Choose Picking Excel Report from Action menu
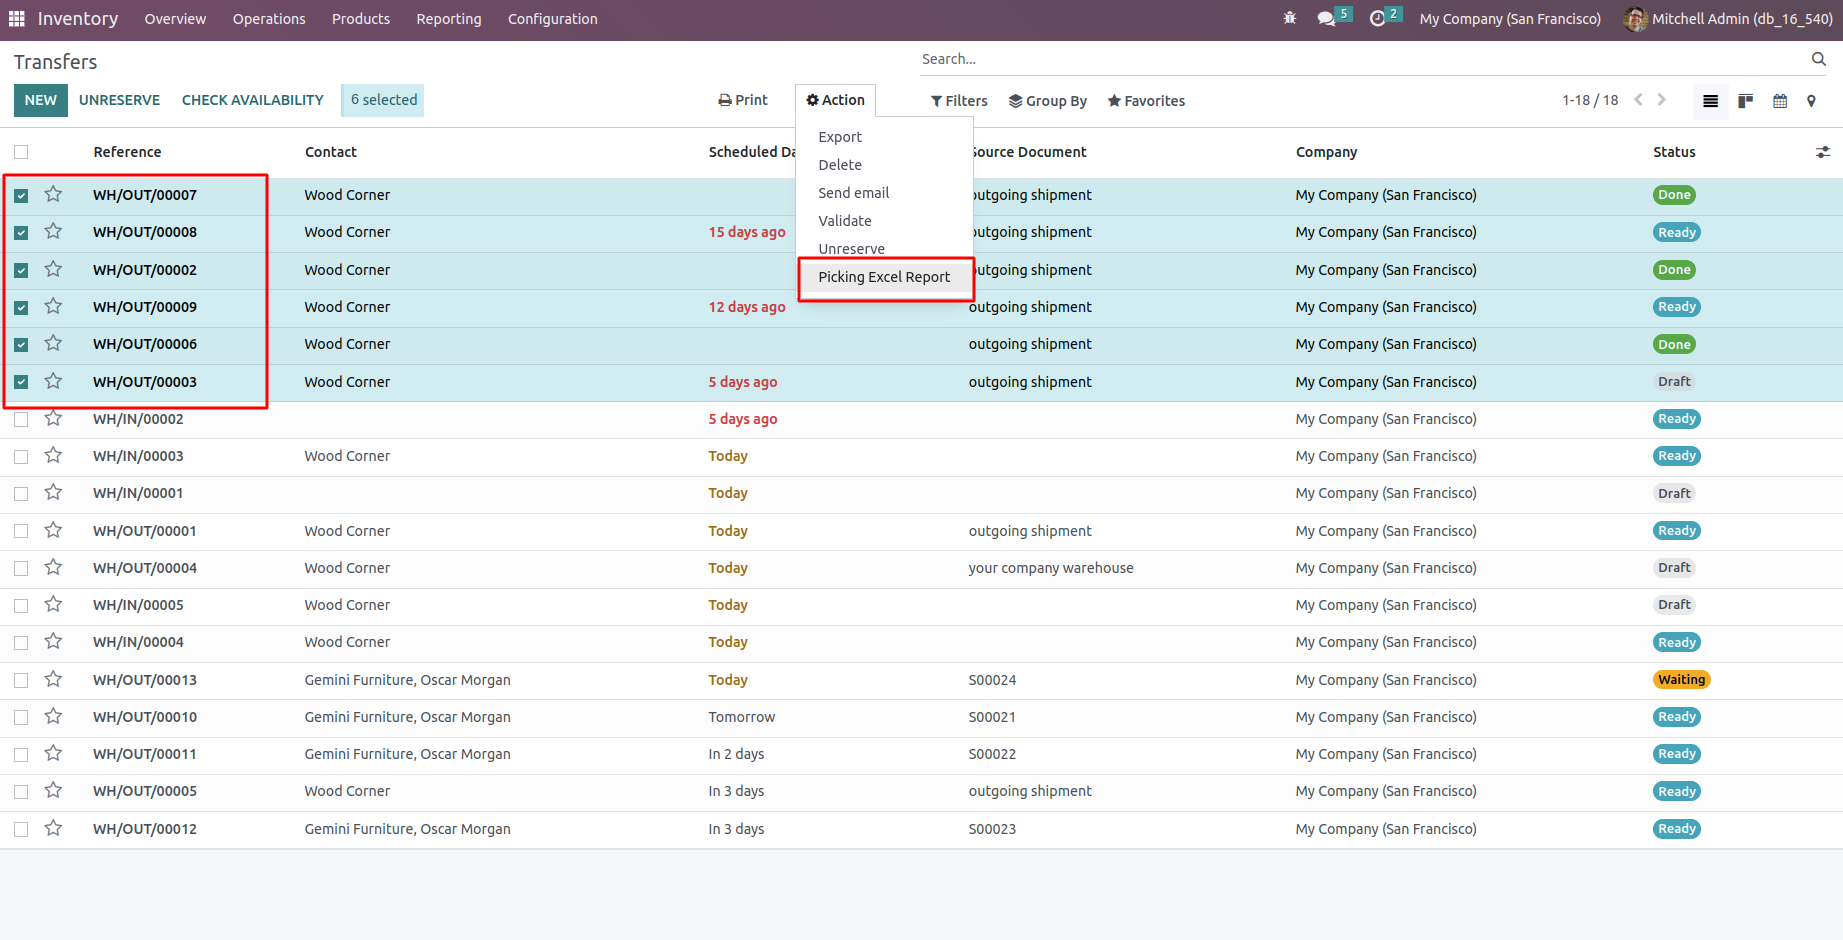Viewport: 1843px width, 940px height. coord(884,277)
